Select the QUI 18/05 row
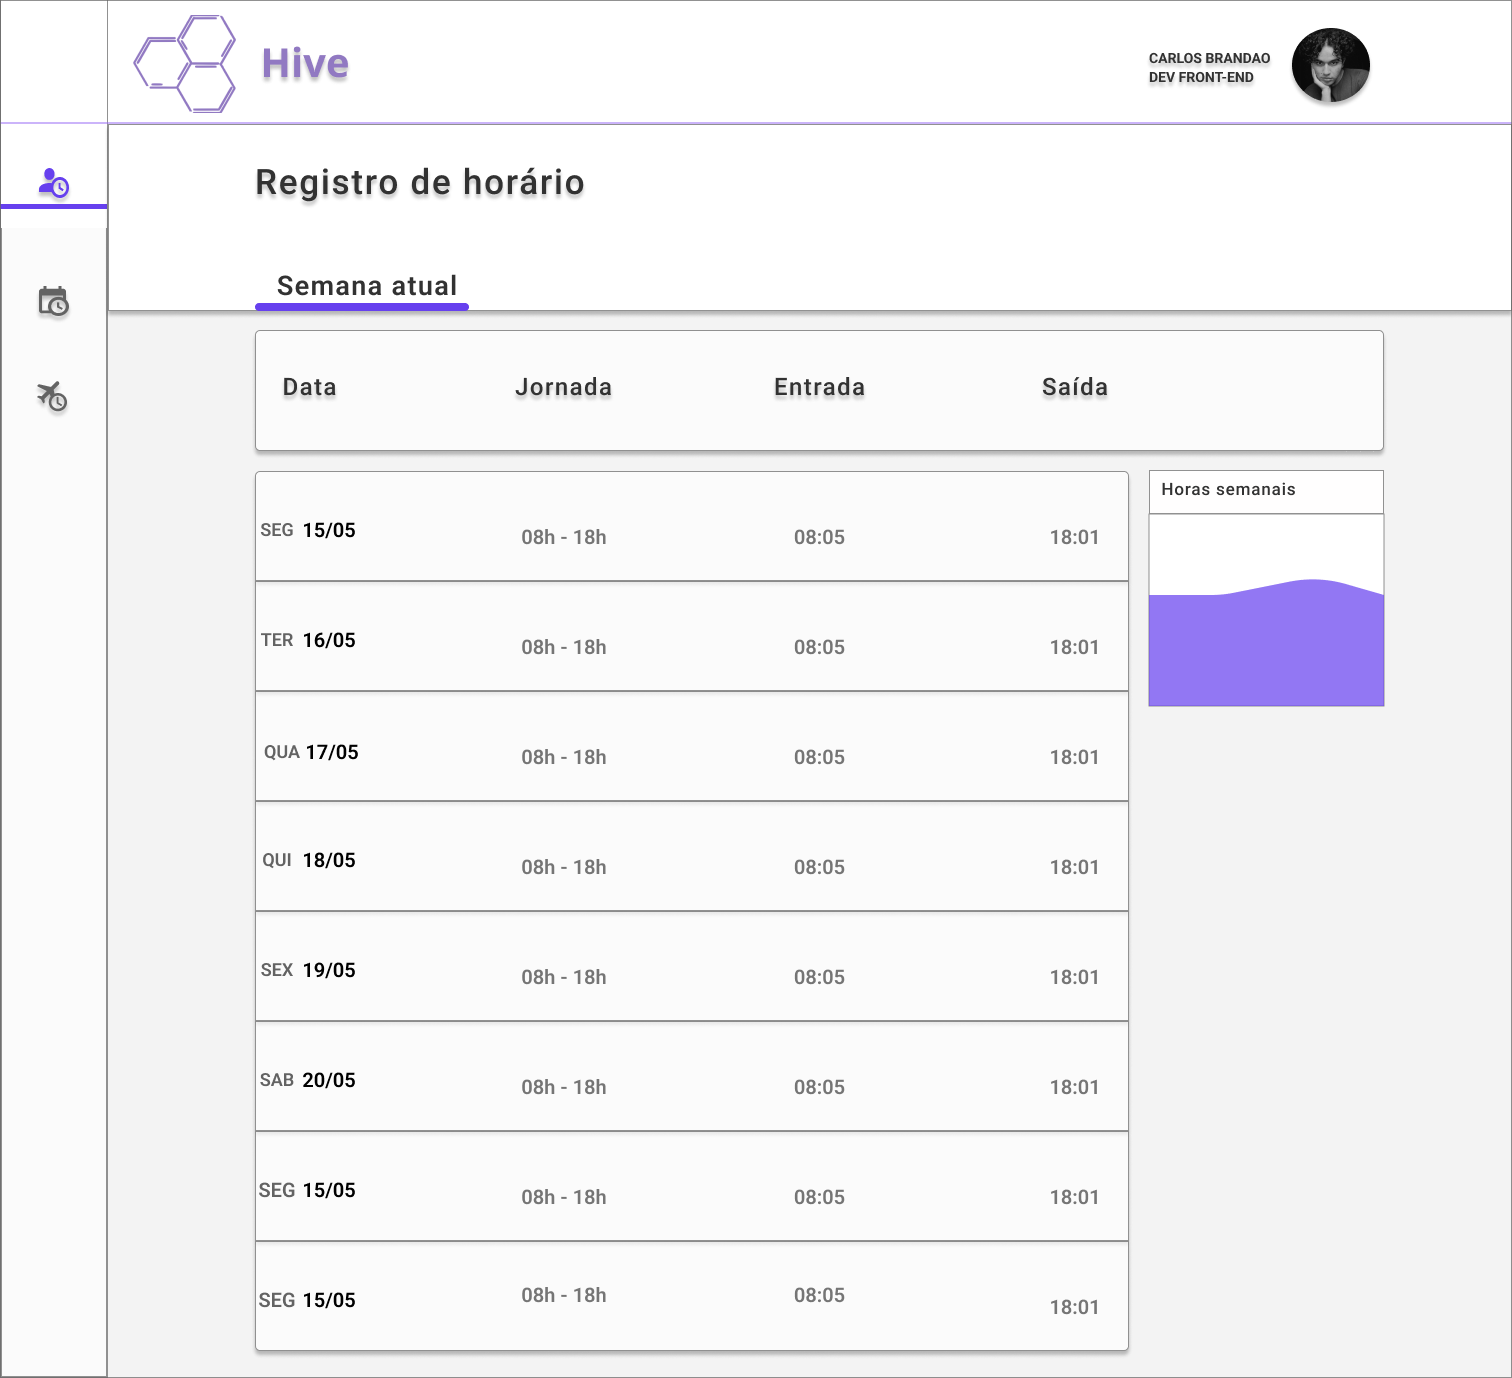Viewport: 1512px width, 1378px height. tap(692, 856)
